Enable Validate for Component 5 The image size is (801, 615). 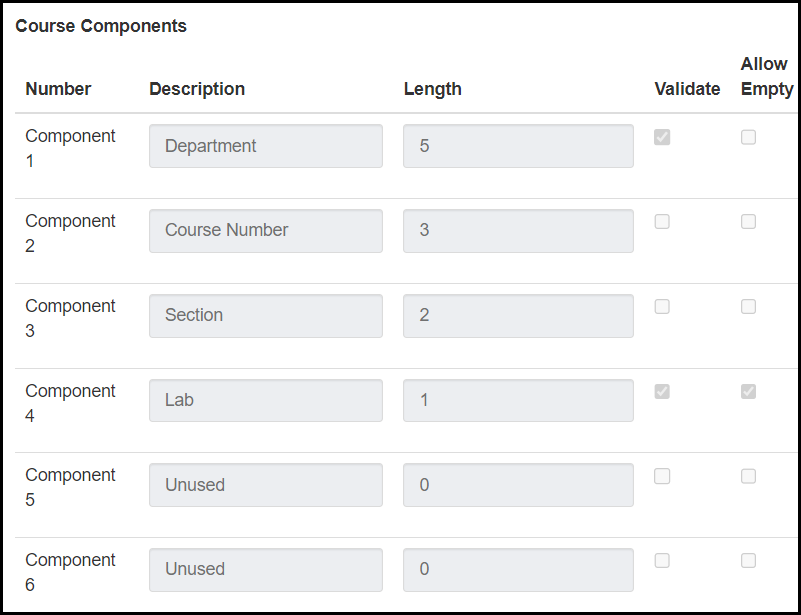coord(662,476)
